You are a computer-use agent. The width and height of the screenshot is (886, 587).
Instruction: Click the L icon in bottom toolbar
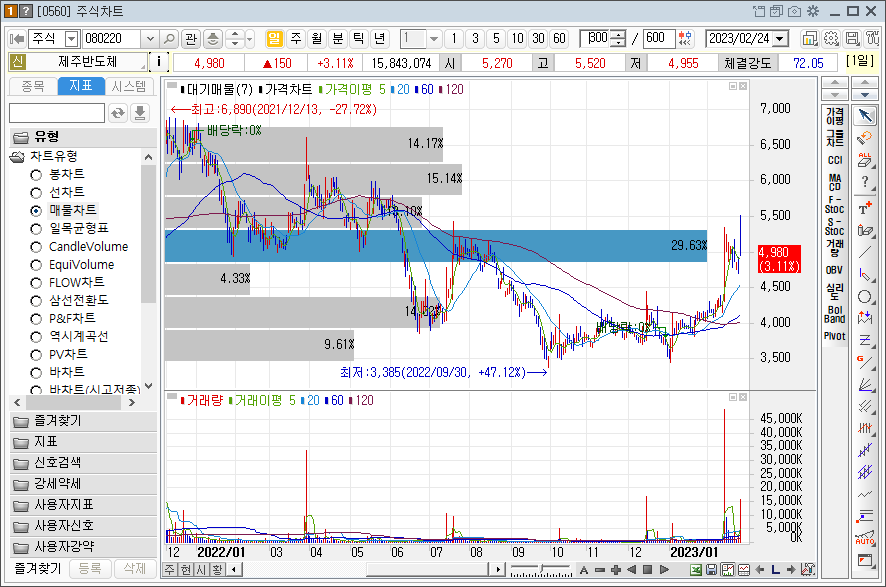pyautogui.click(x=775, y=569)
